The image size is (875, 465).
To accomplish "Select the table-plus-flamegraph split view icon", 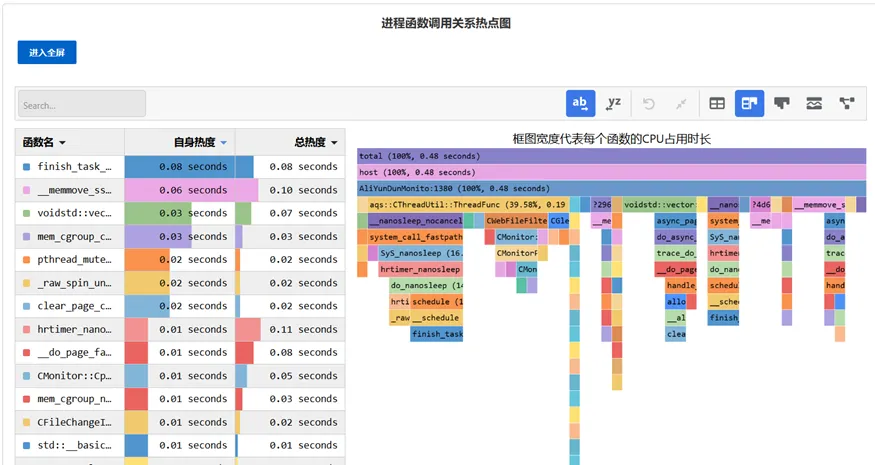I will (749, 103).
